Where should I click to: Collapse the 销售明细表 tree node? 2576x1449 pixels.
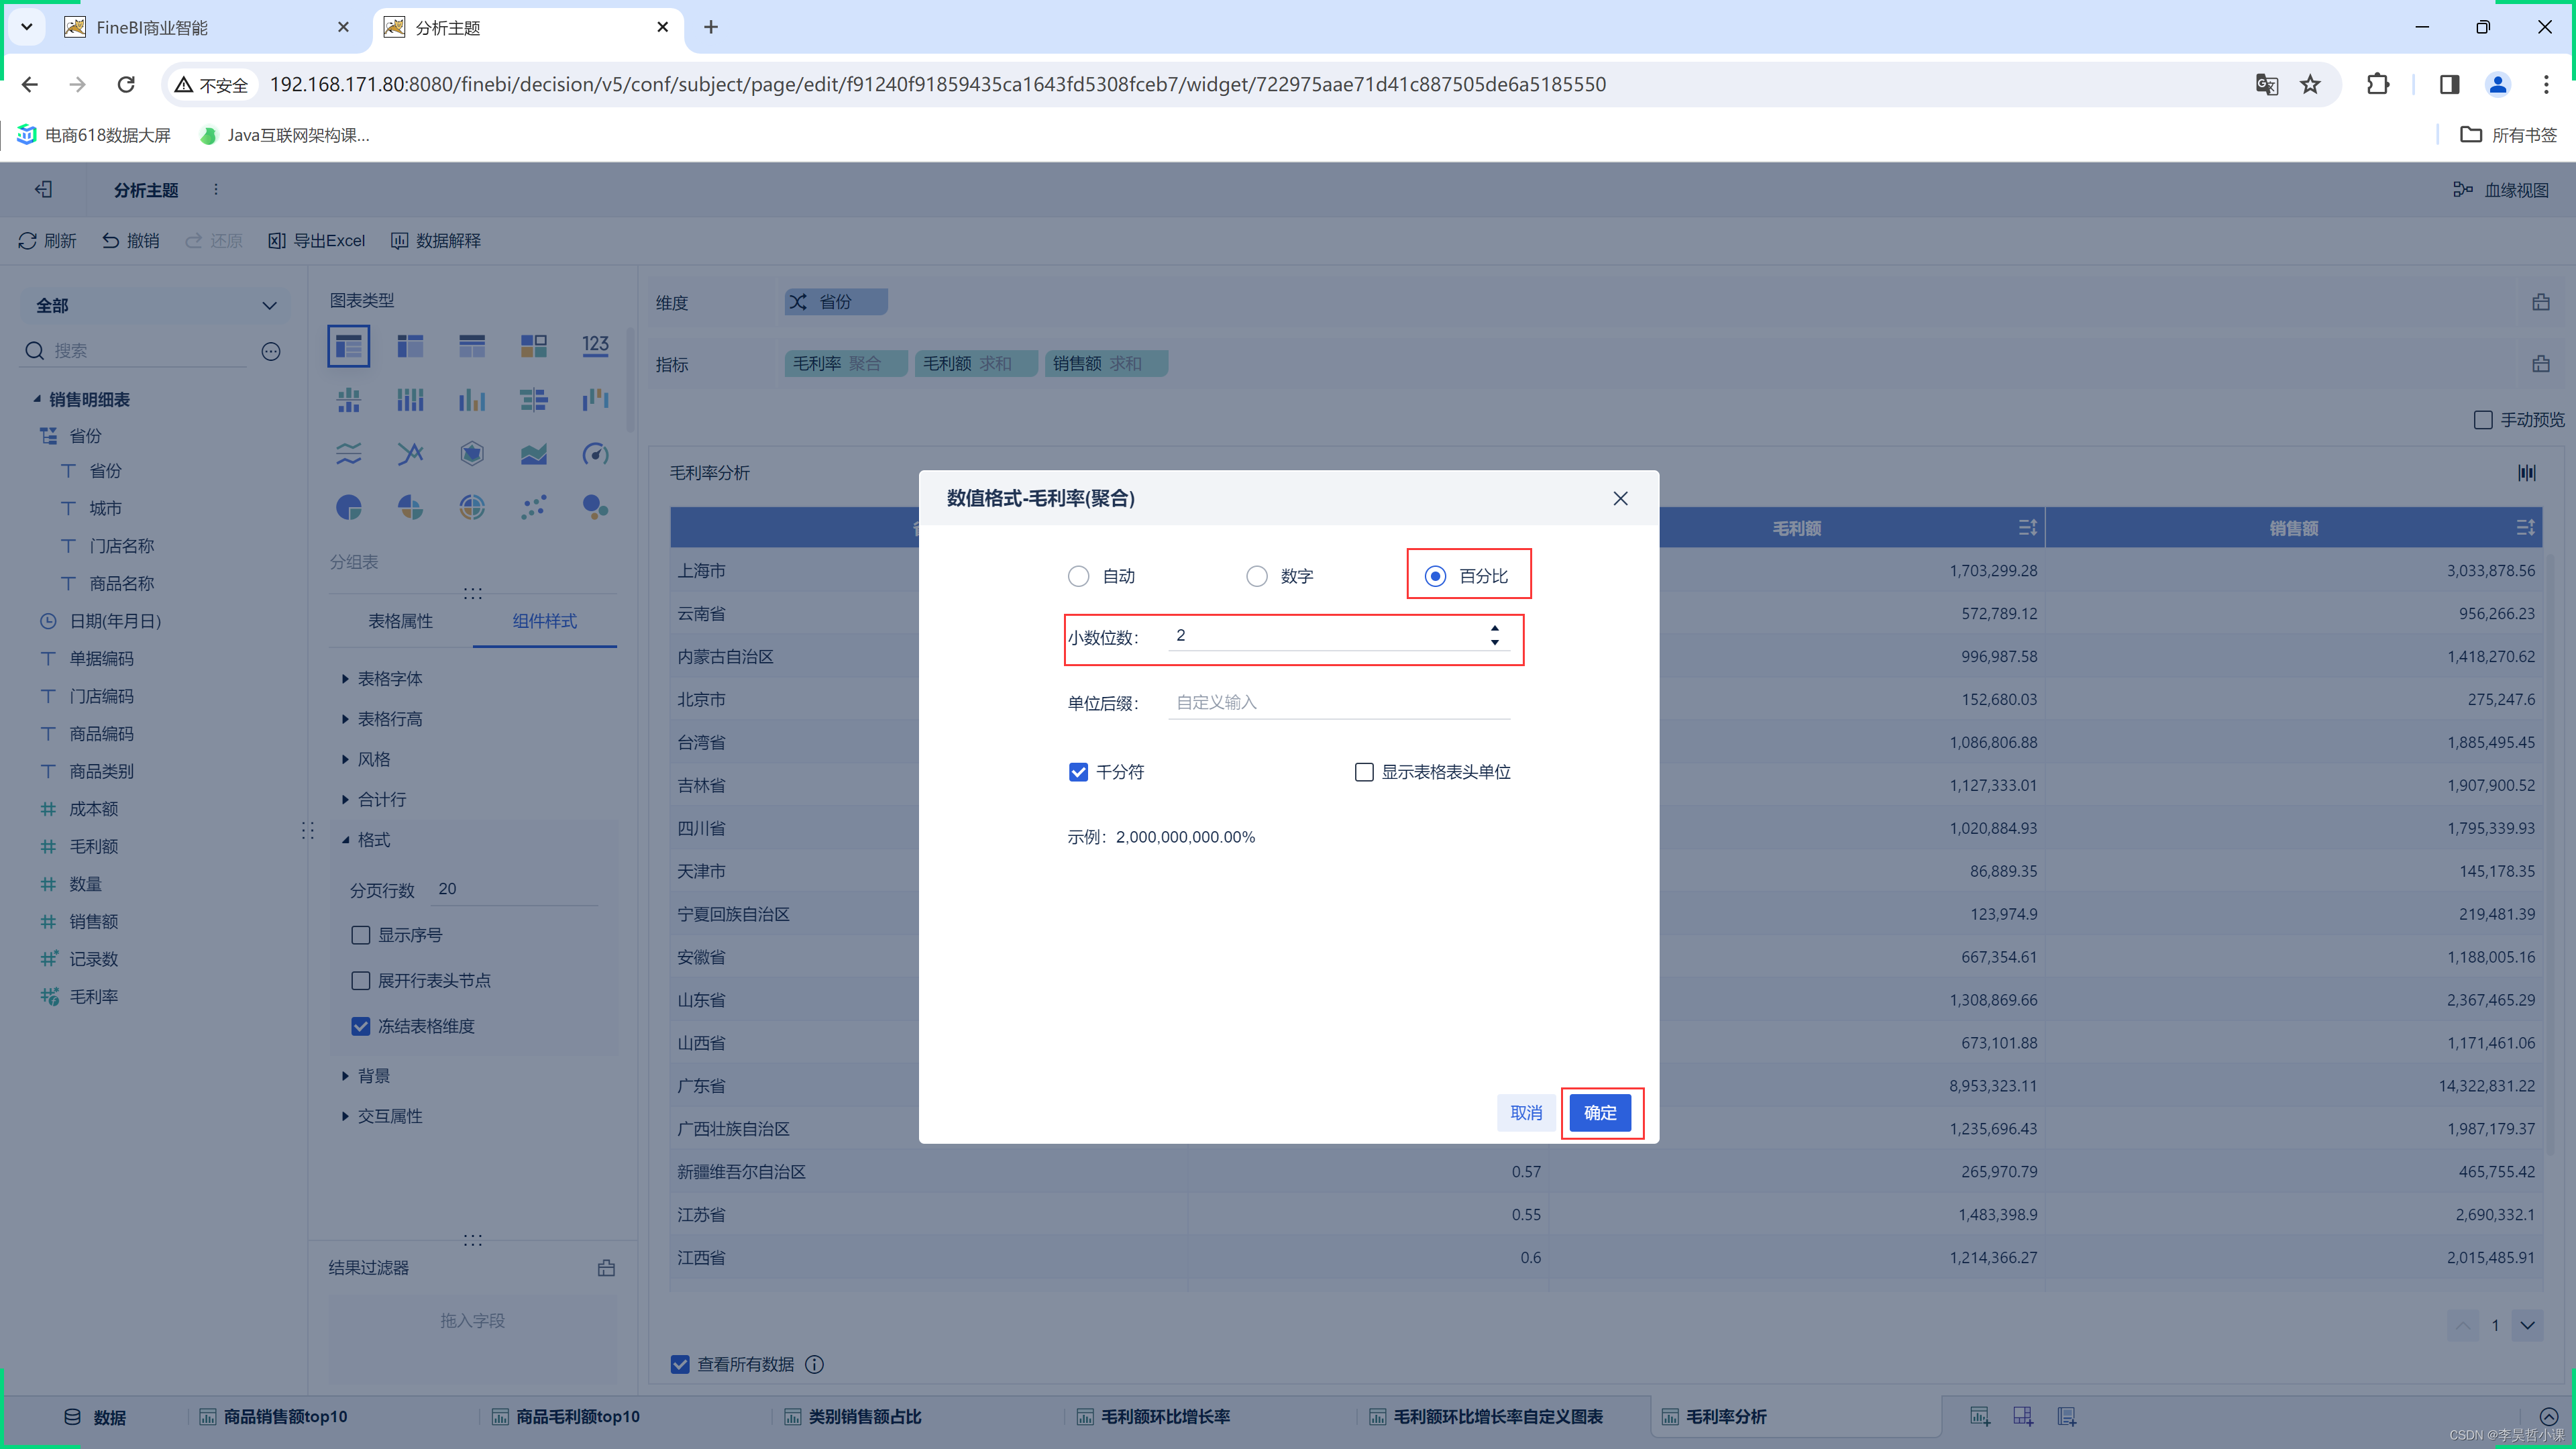(37, 399)
